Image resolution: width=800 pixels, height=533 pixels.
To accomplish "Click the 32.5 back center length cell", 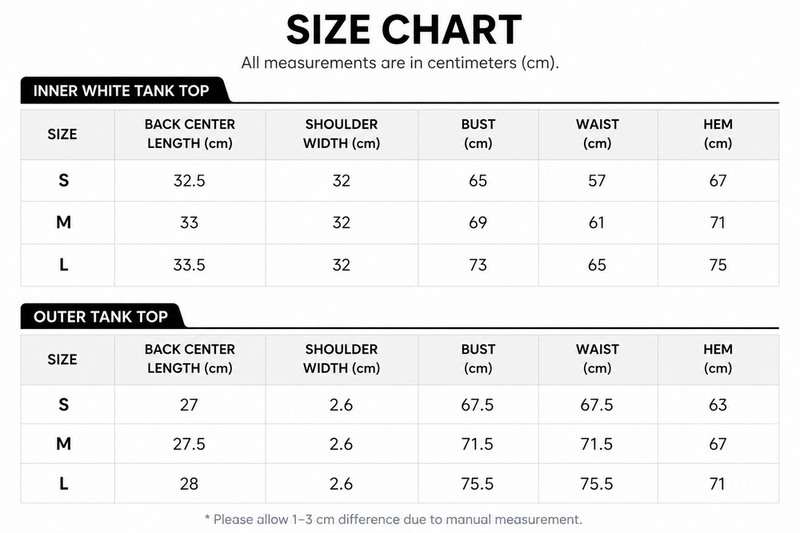I will [x=189, y=181].
